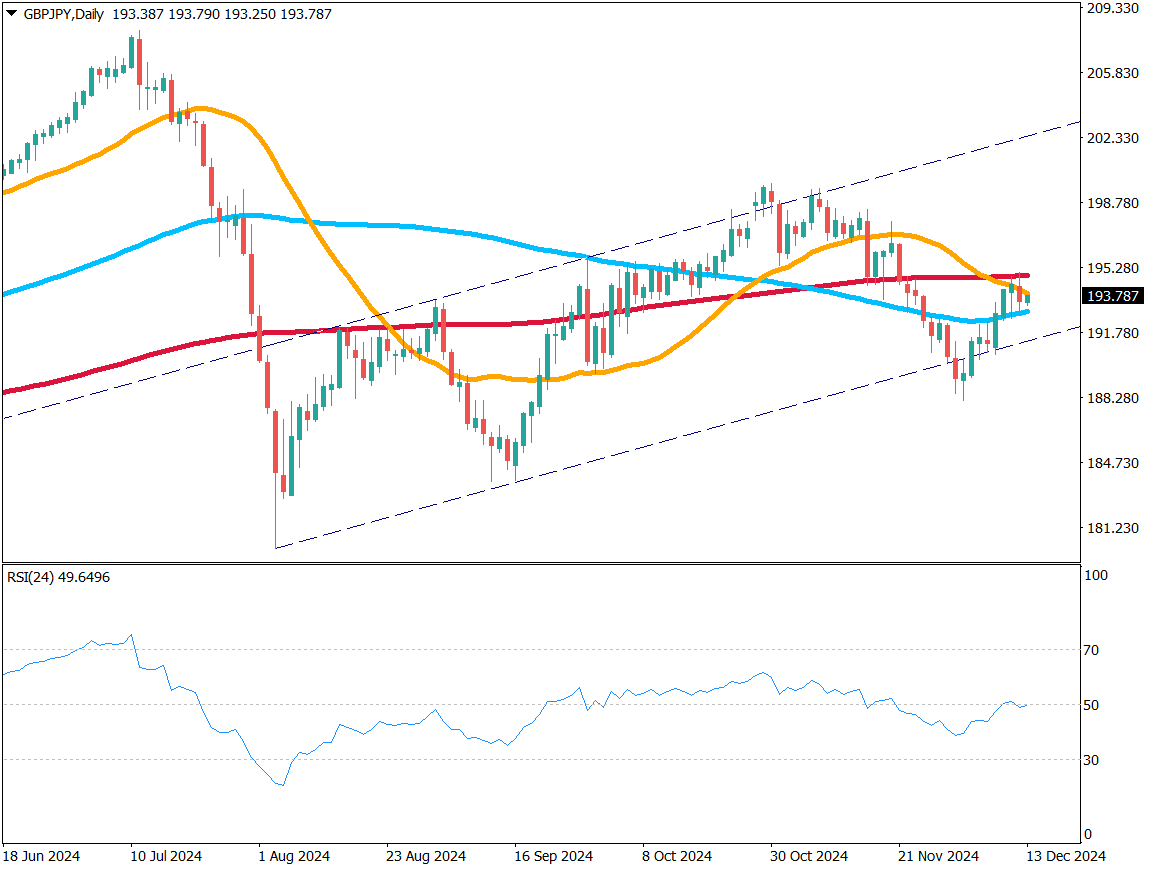This screenshot has height=870, width=1152.
Task: Click the right end of blue moving average
Action: point(1027,312)
